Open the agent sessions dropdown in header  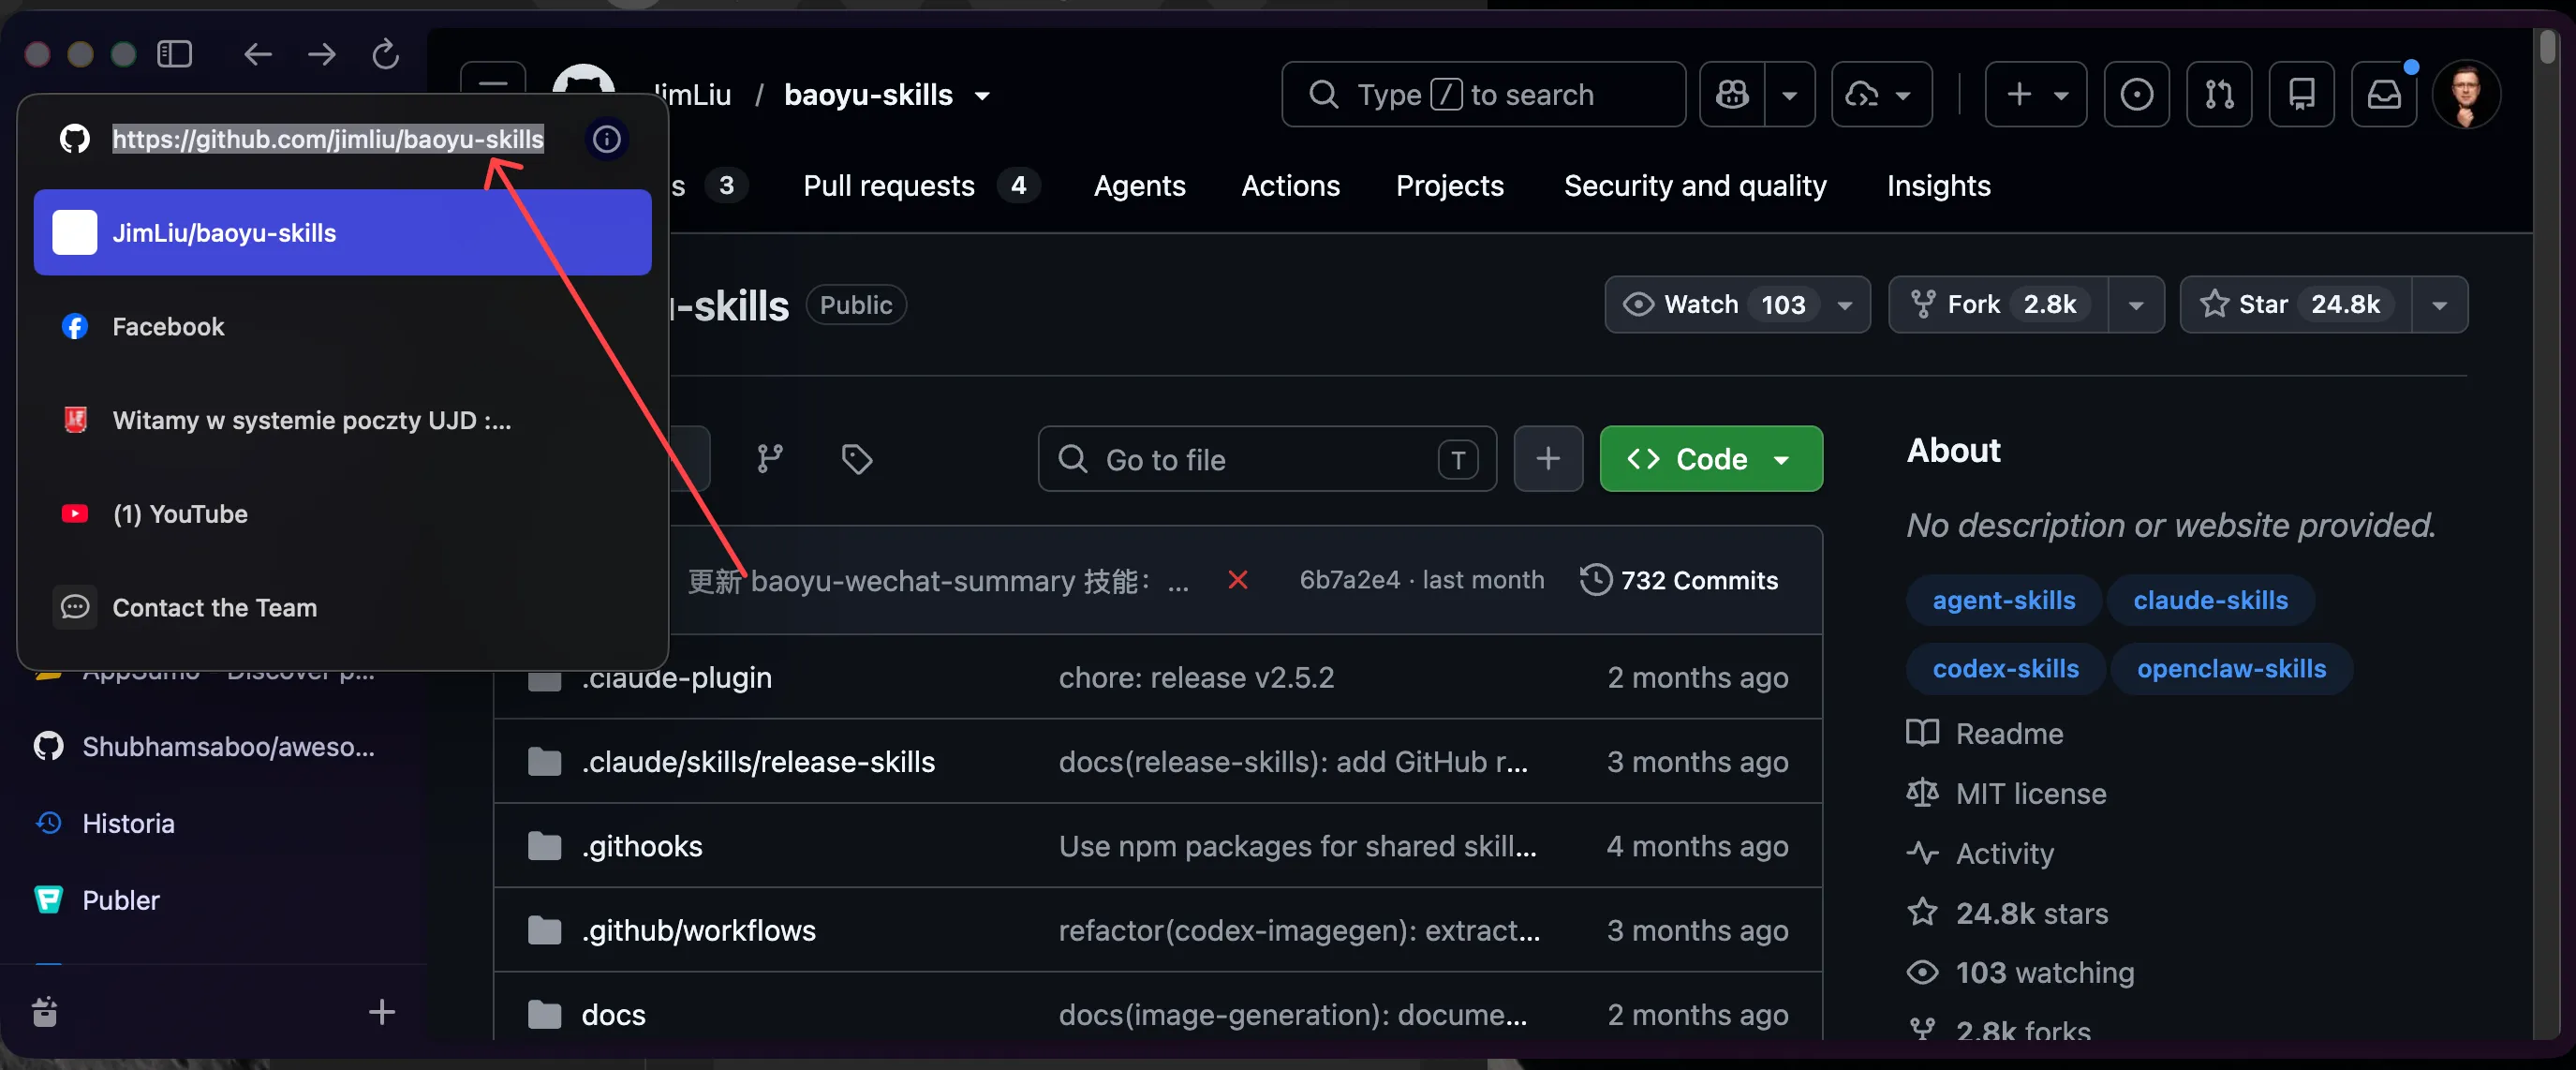1881,95
